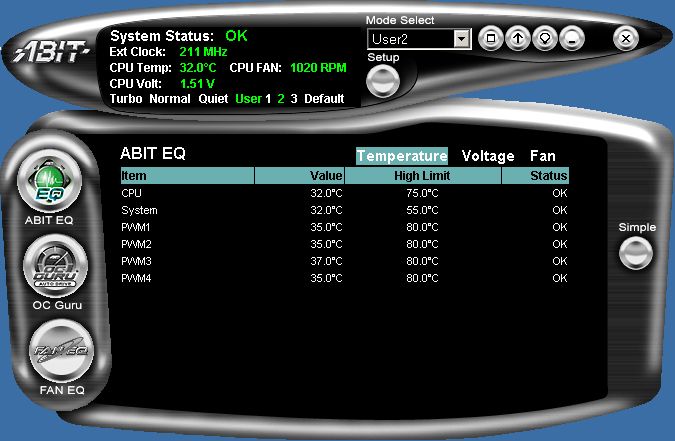This screenshot has height=441, width=675.
Task: Click the ABIT EQ panel title
Action: [x=153, y=153]
